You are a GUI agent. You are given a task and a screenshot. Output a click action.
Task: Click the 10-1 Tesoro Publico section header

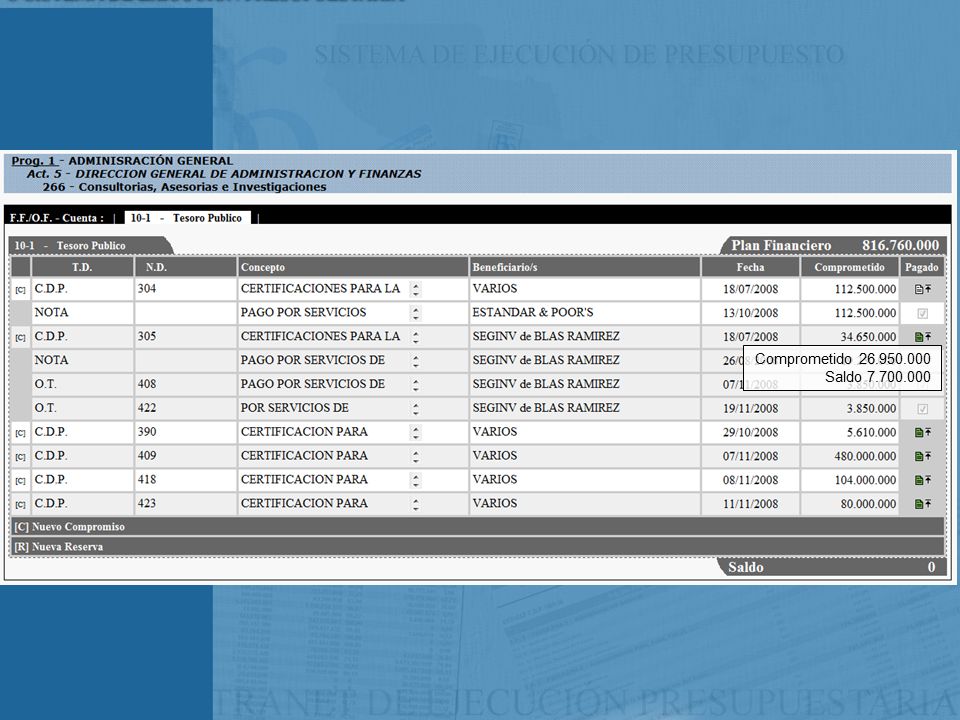[91, 246]
